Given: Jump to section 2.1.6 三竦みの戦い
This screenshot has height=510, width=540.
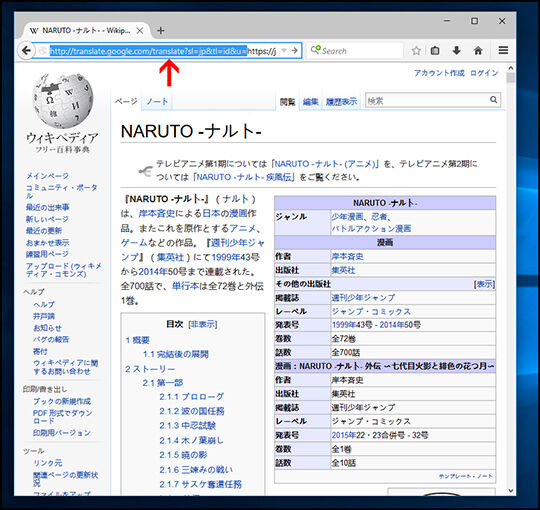Looking at the screenshot, I should coord(196,469).
